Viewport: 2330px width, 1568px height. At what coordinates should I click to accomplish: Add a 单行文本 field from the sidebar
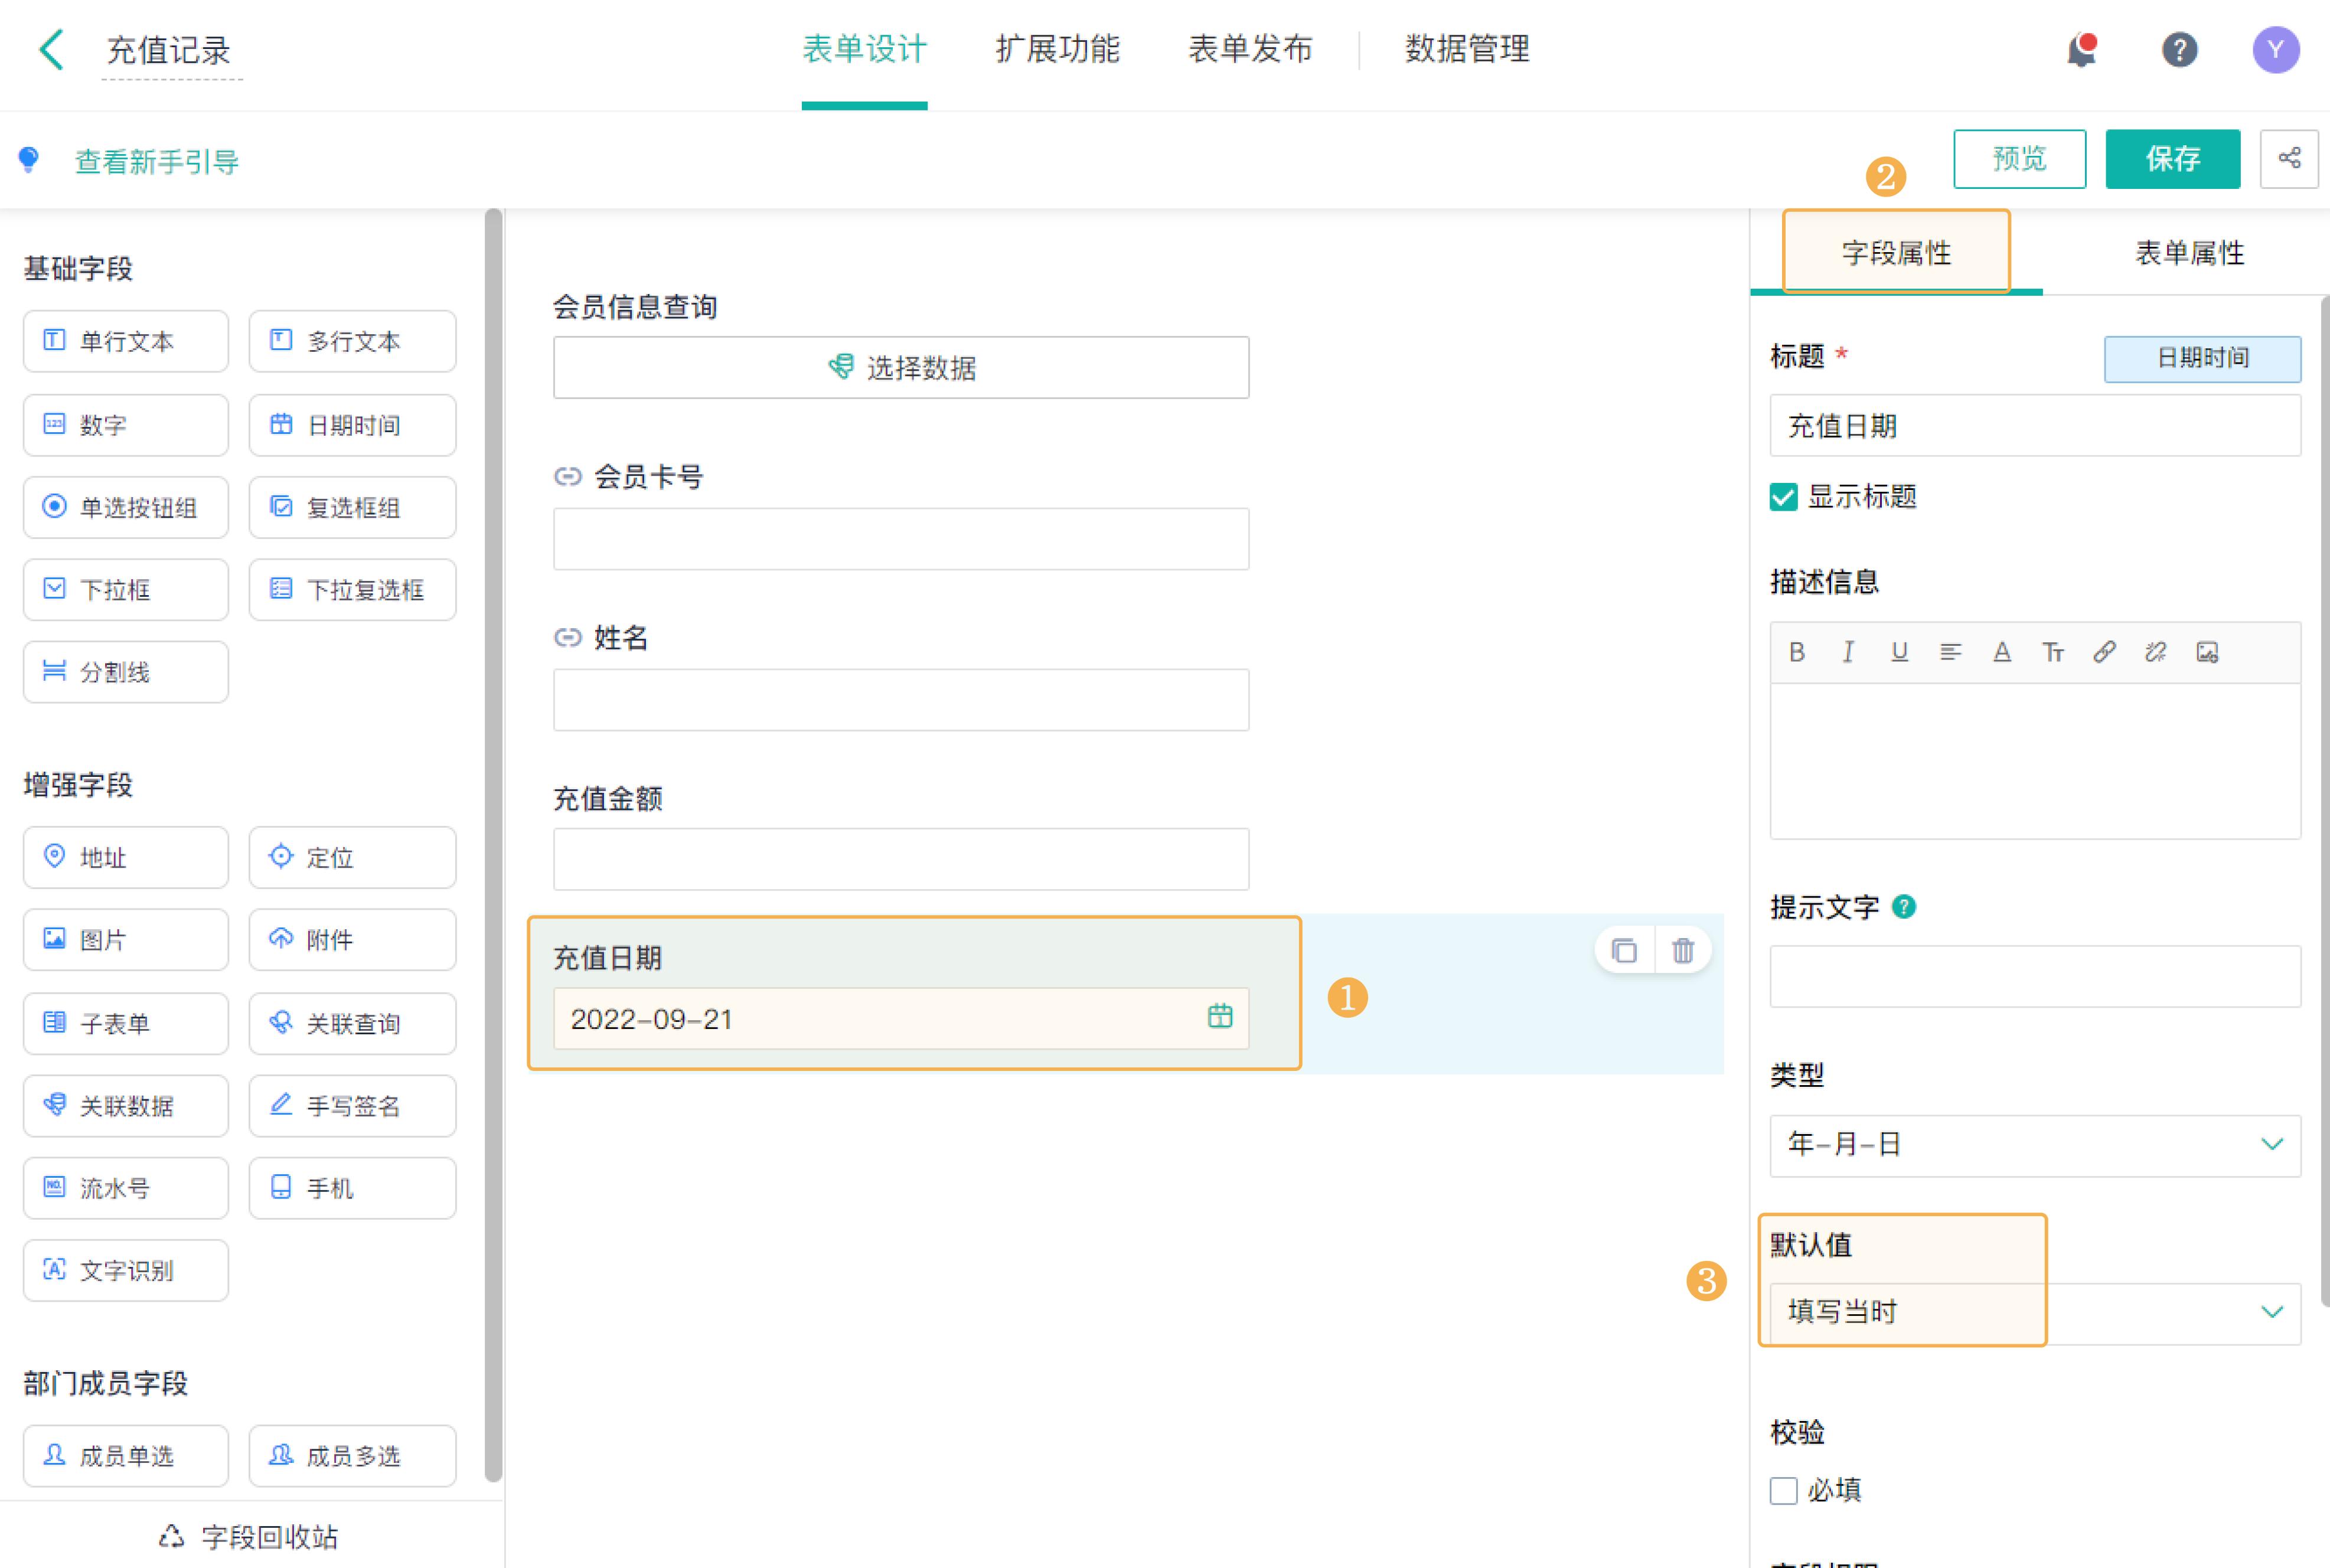(x=125, y=341)
